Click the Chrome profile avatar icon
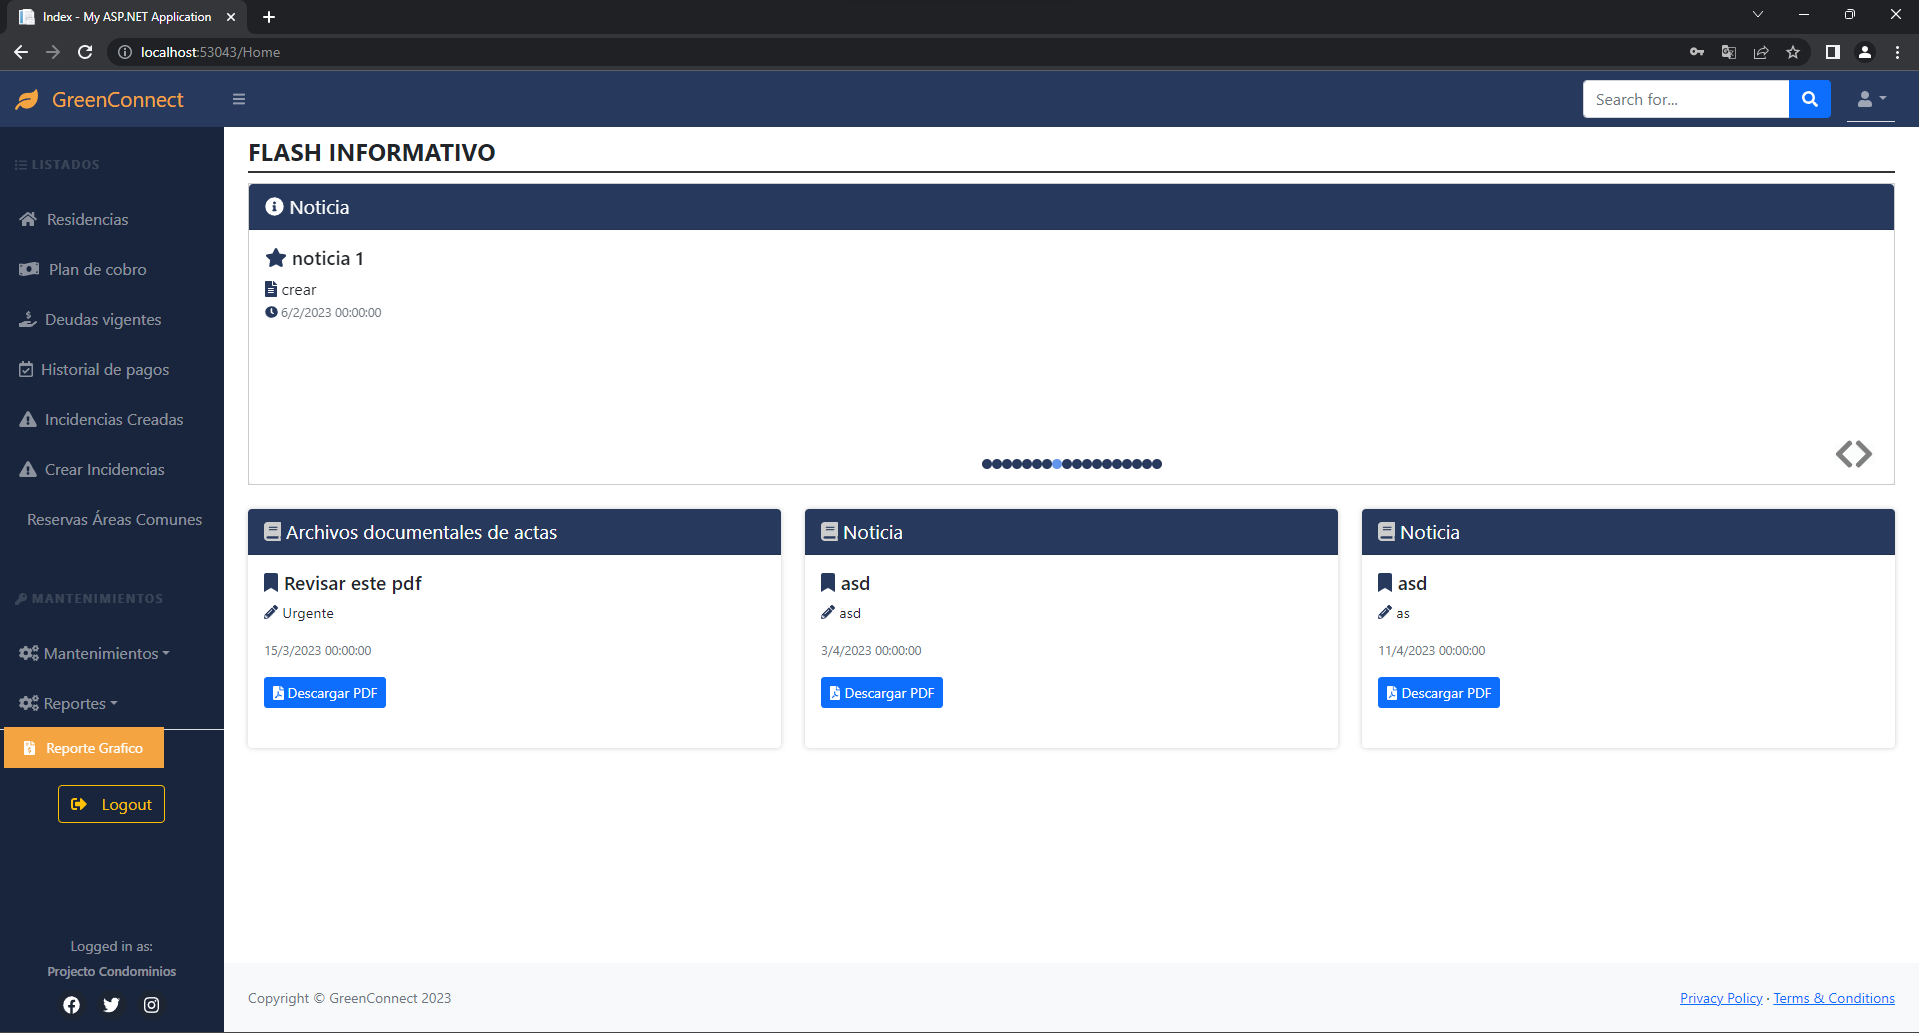 click(1865, 52)
